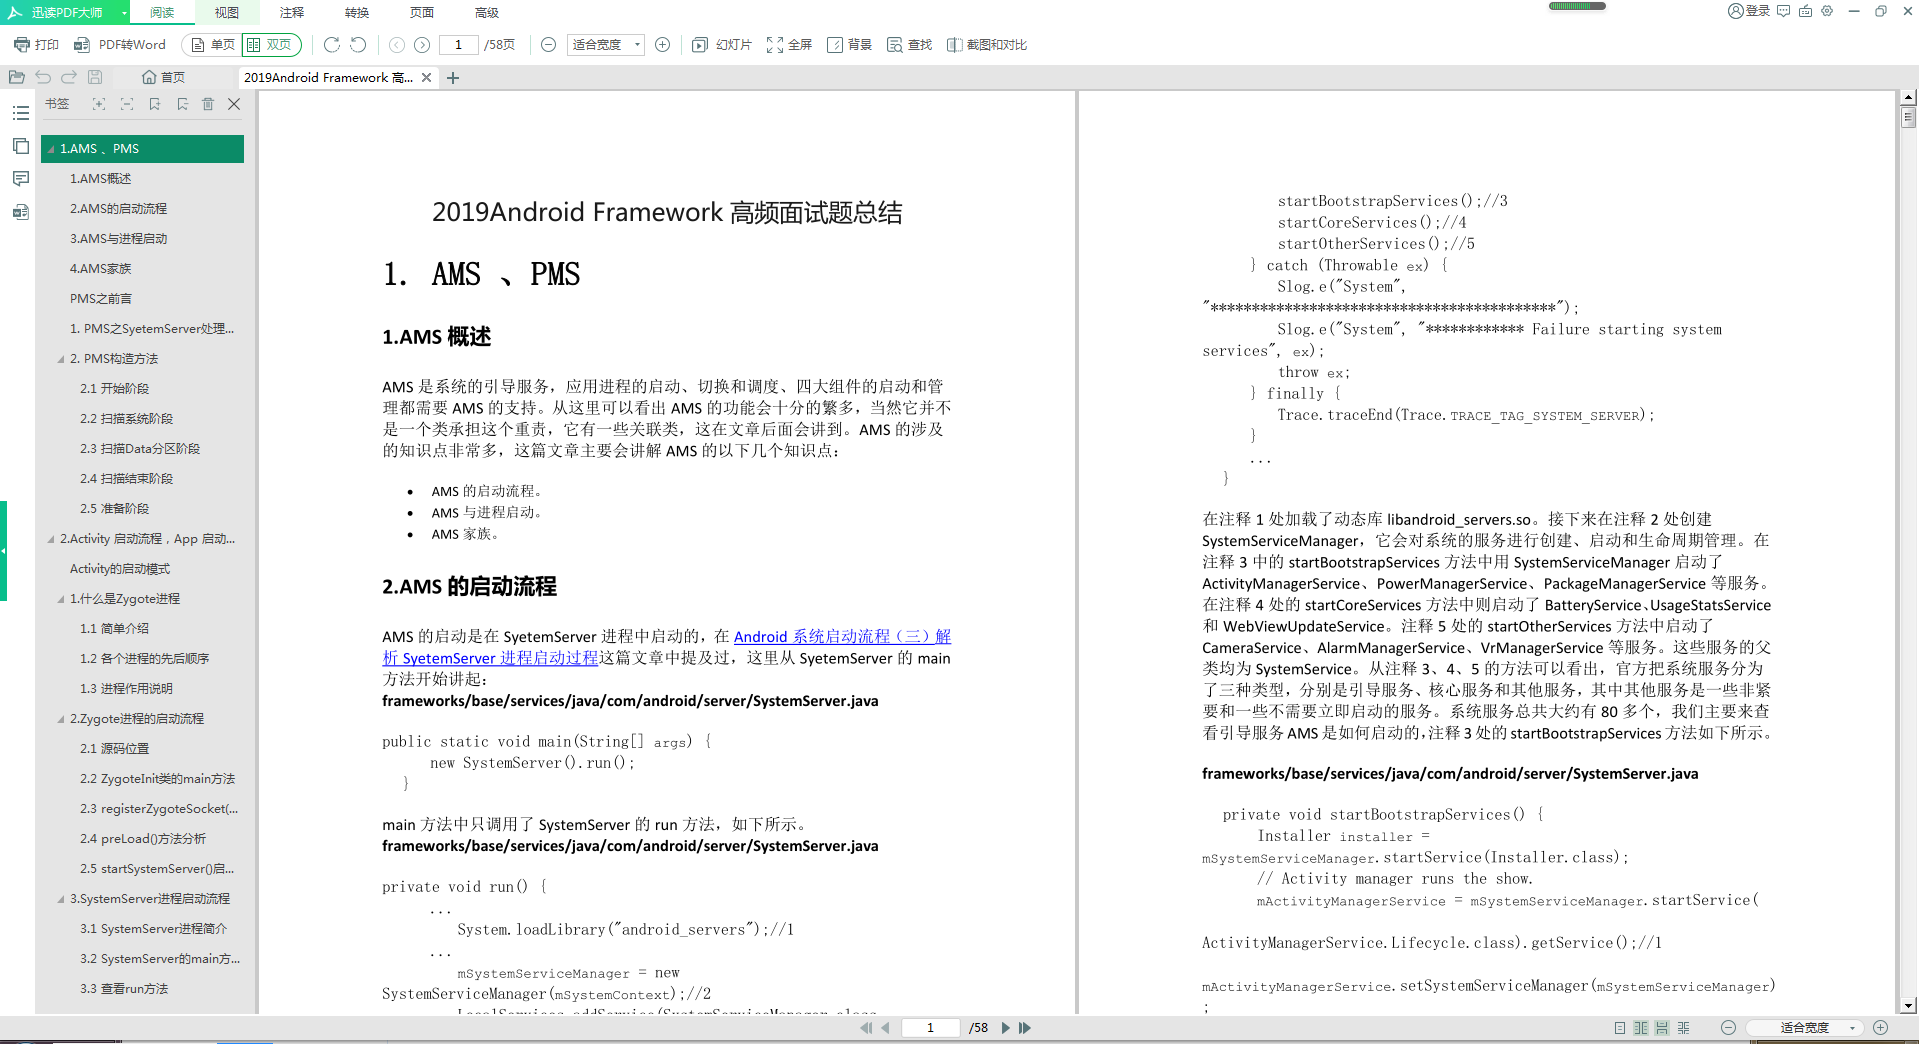Go to the 首页 home tab
The image size is (1919, 1044).
tap(163, 77)
